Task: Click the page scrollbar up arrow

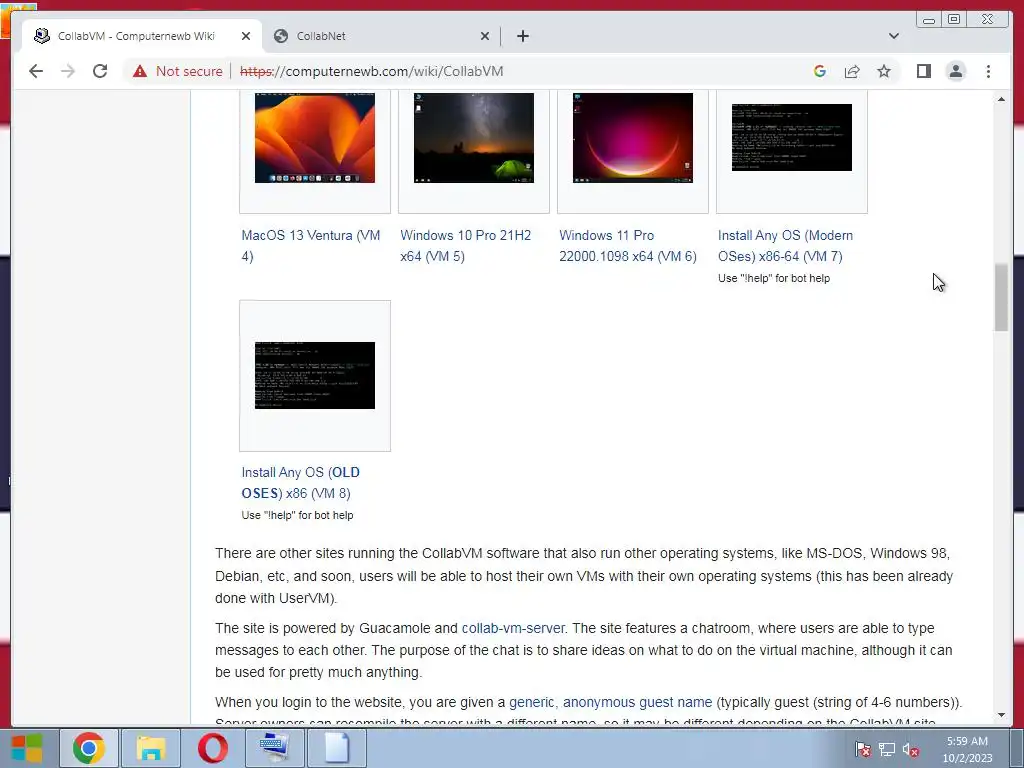Action: (x=1001, y=99)
